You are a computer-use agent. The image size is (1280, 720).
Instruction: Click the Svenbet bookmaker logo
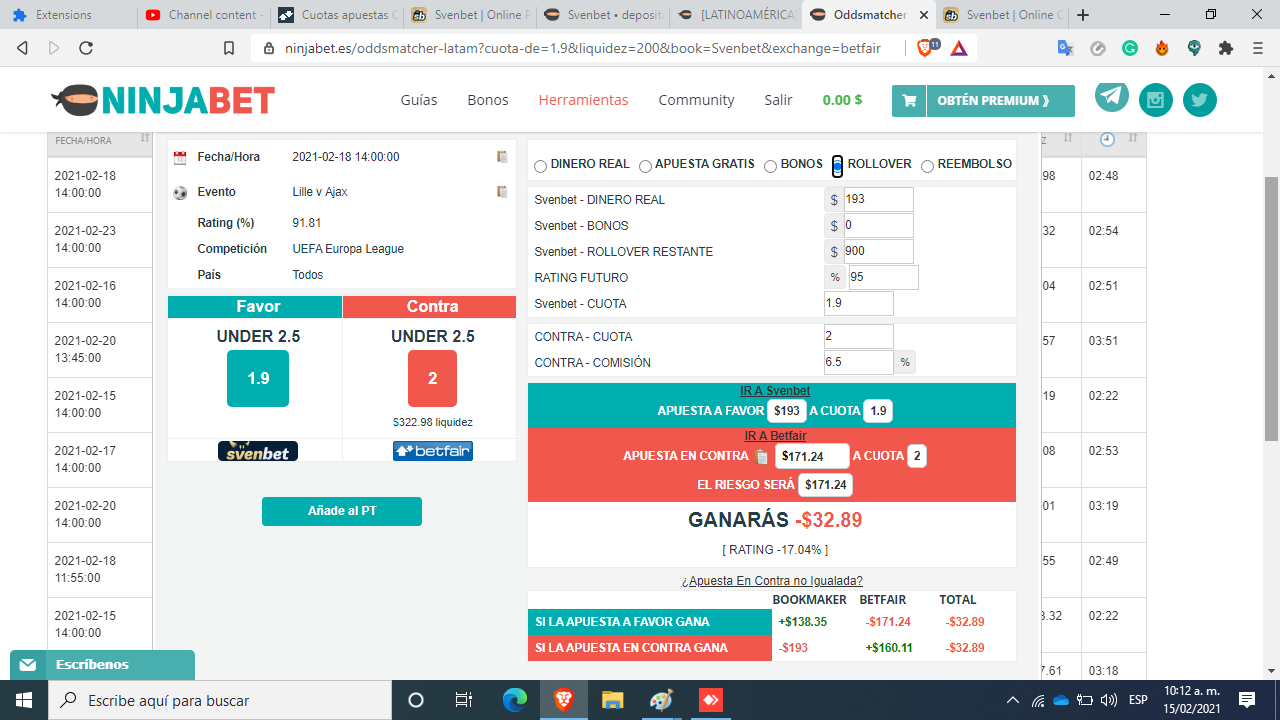pos(258,451)
